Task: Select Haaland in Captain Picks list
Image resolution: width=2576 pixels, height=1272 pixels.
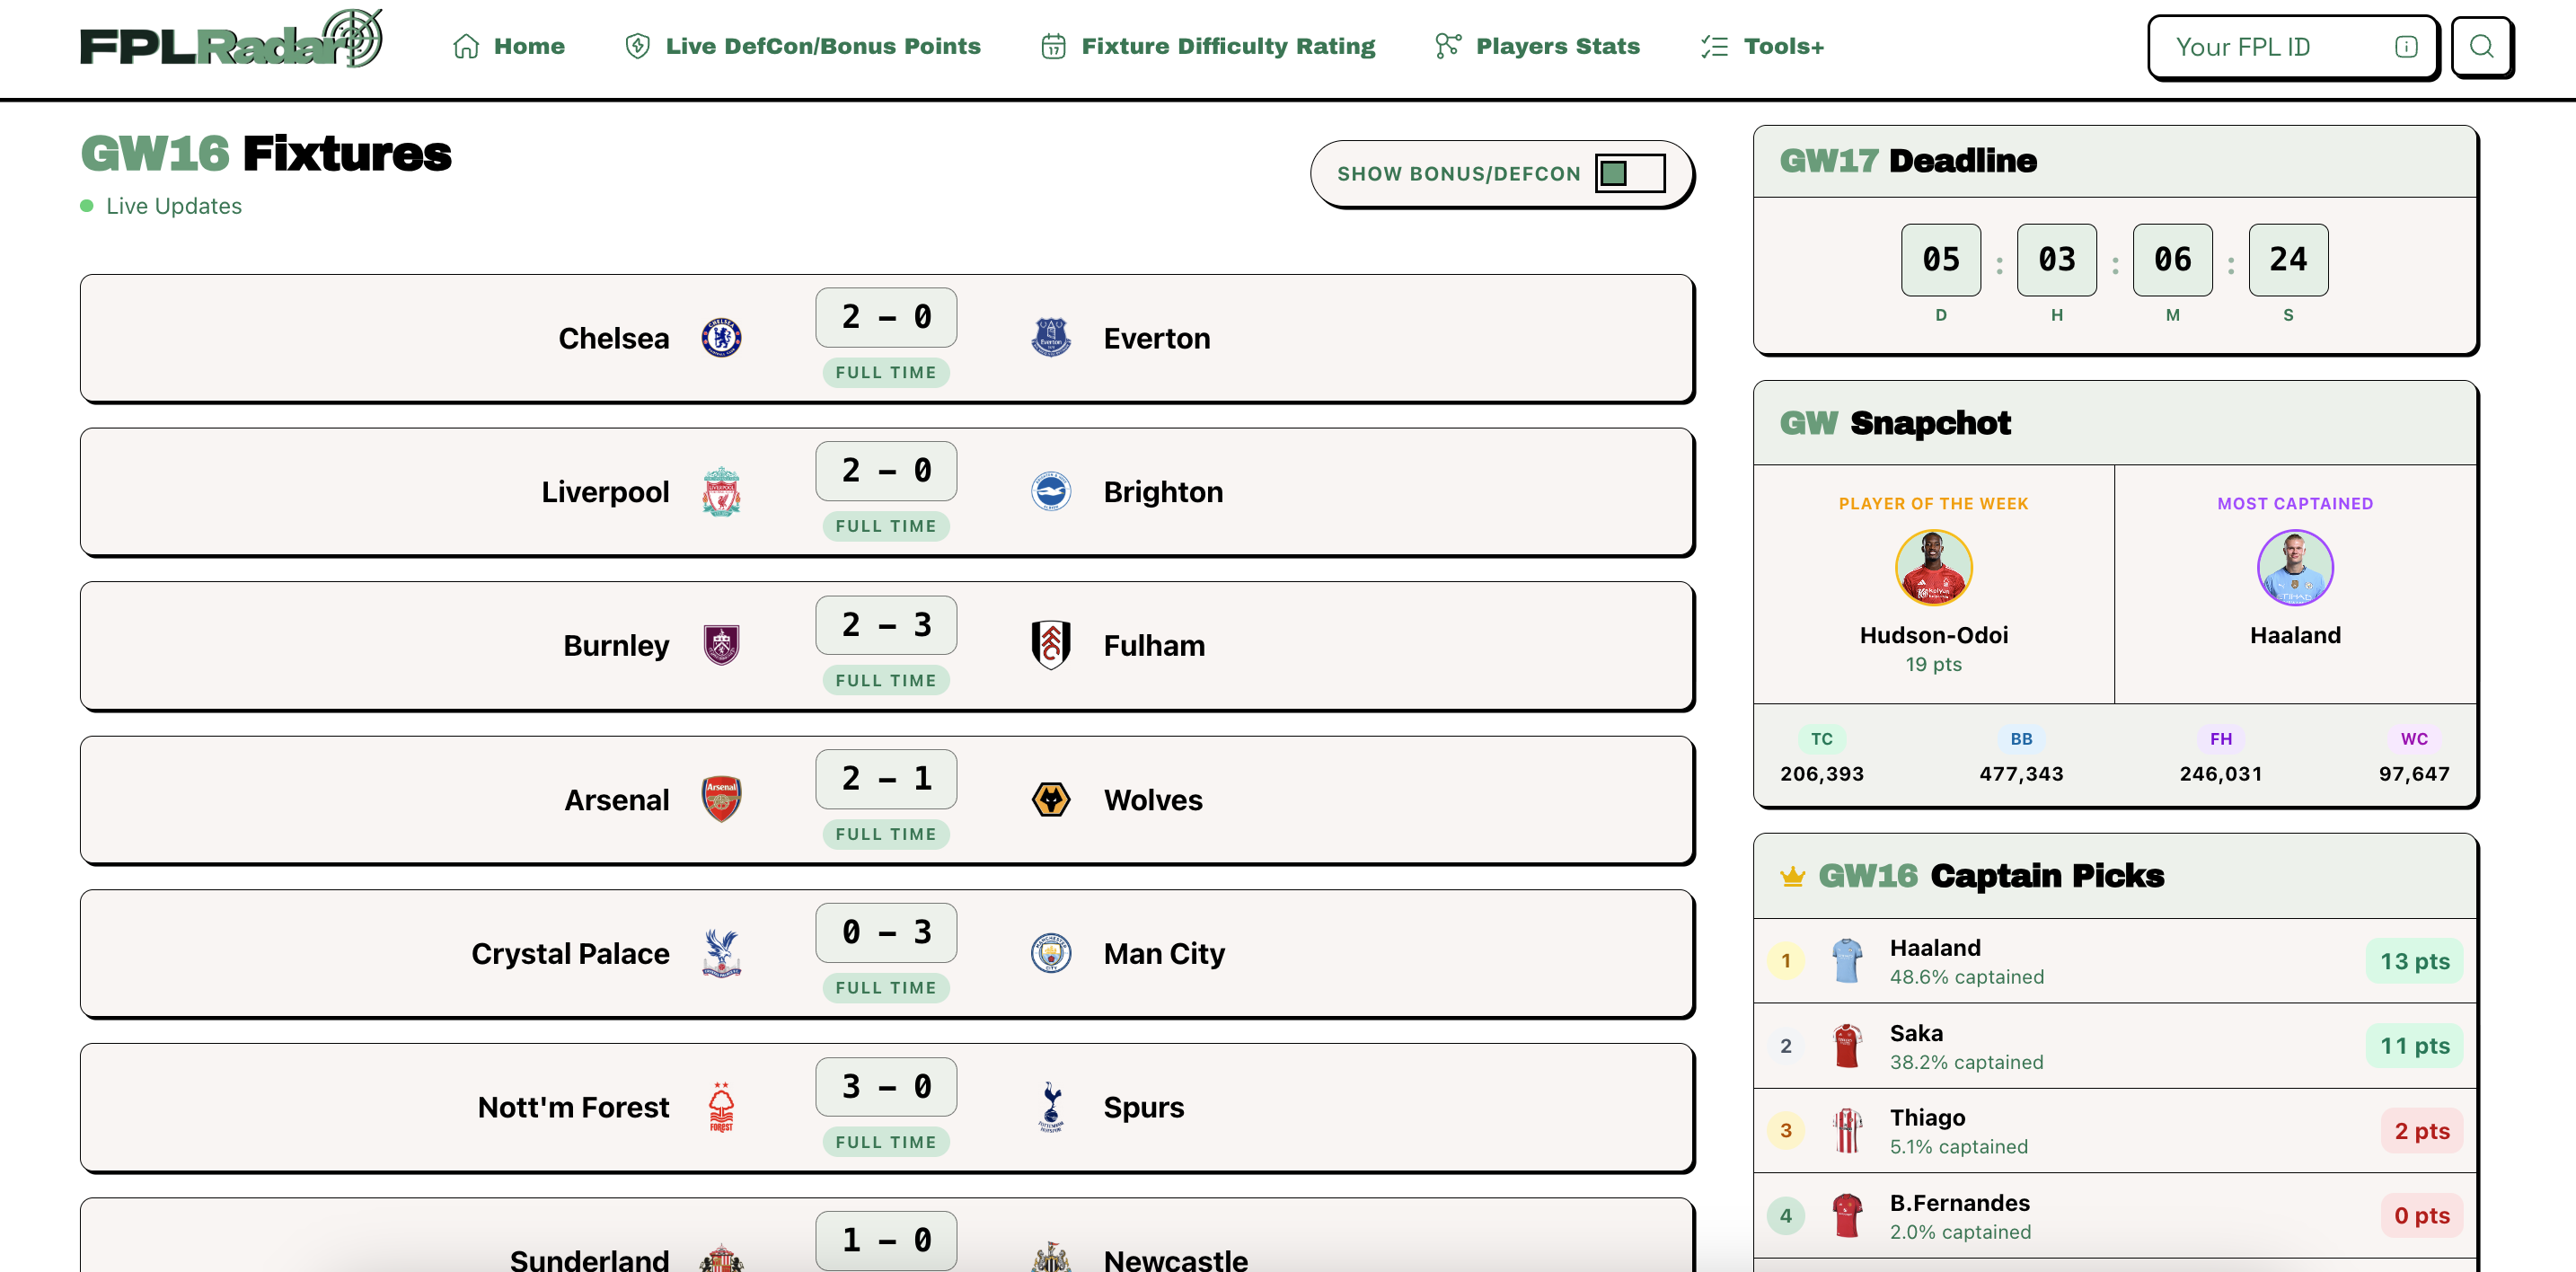Action: pyautogui.click(x=2114, y=961)
